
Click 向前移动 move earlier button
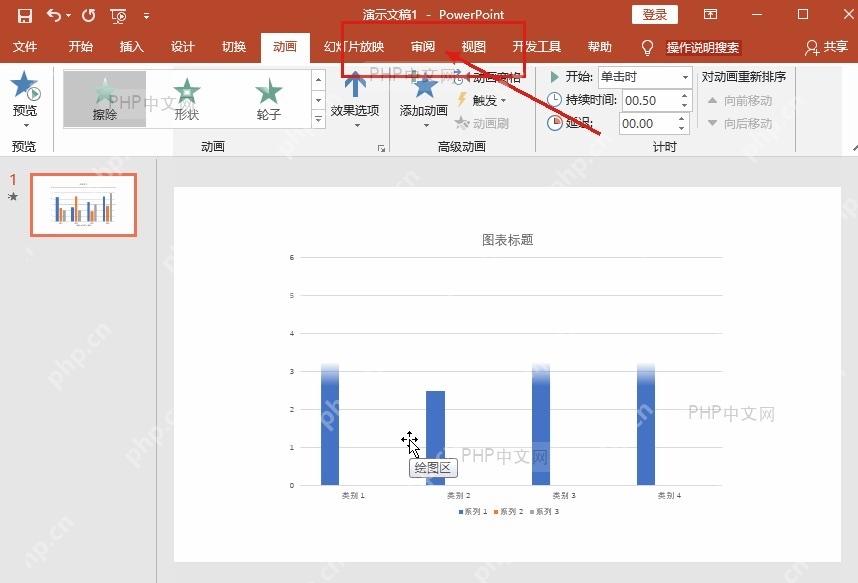pyautogui.click(x=740, y=101)
